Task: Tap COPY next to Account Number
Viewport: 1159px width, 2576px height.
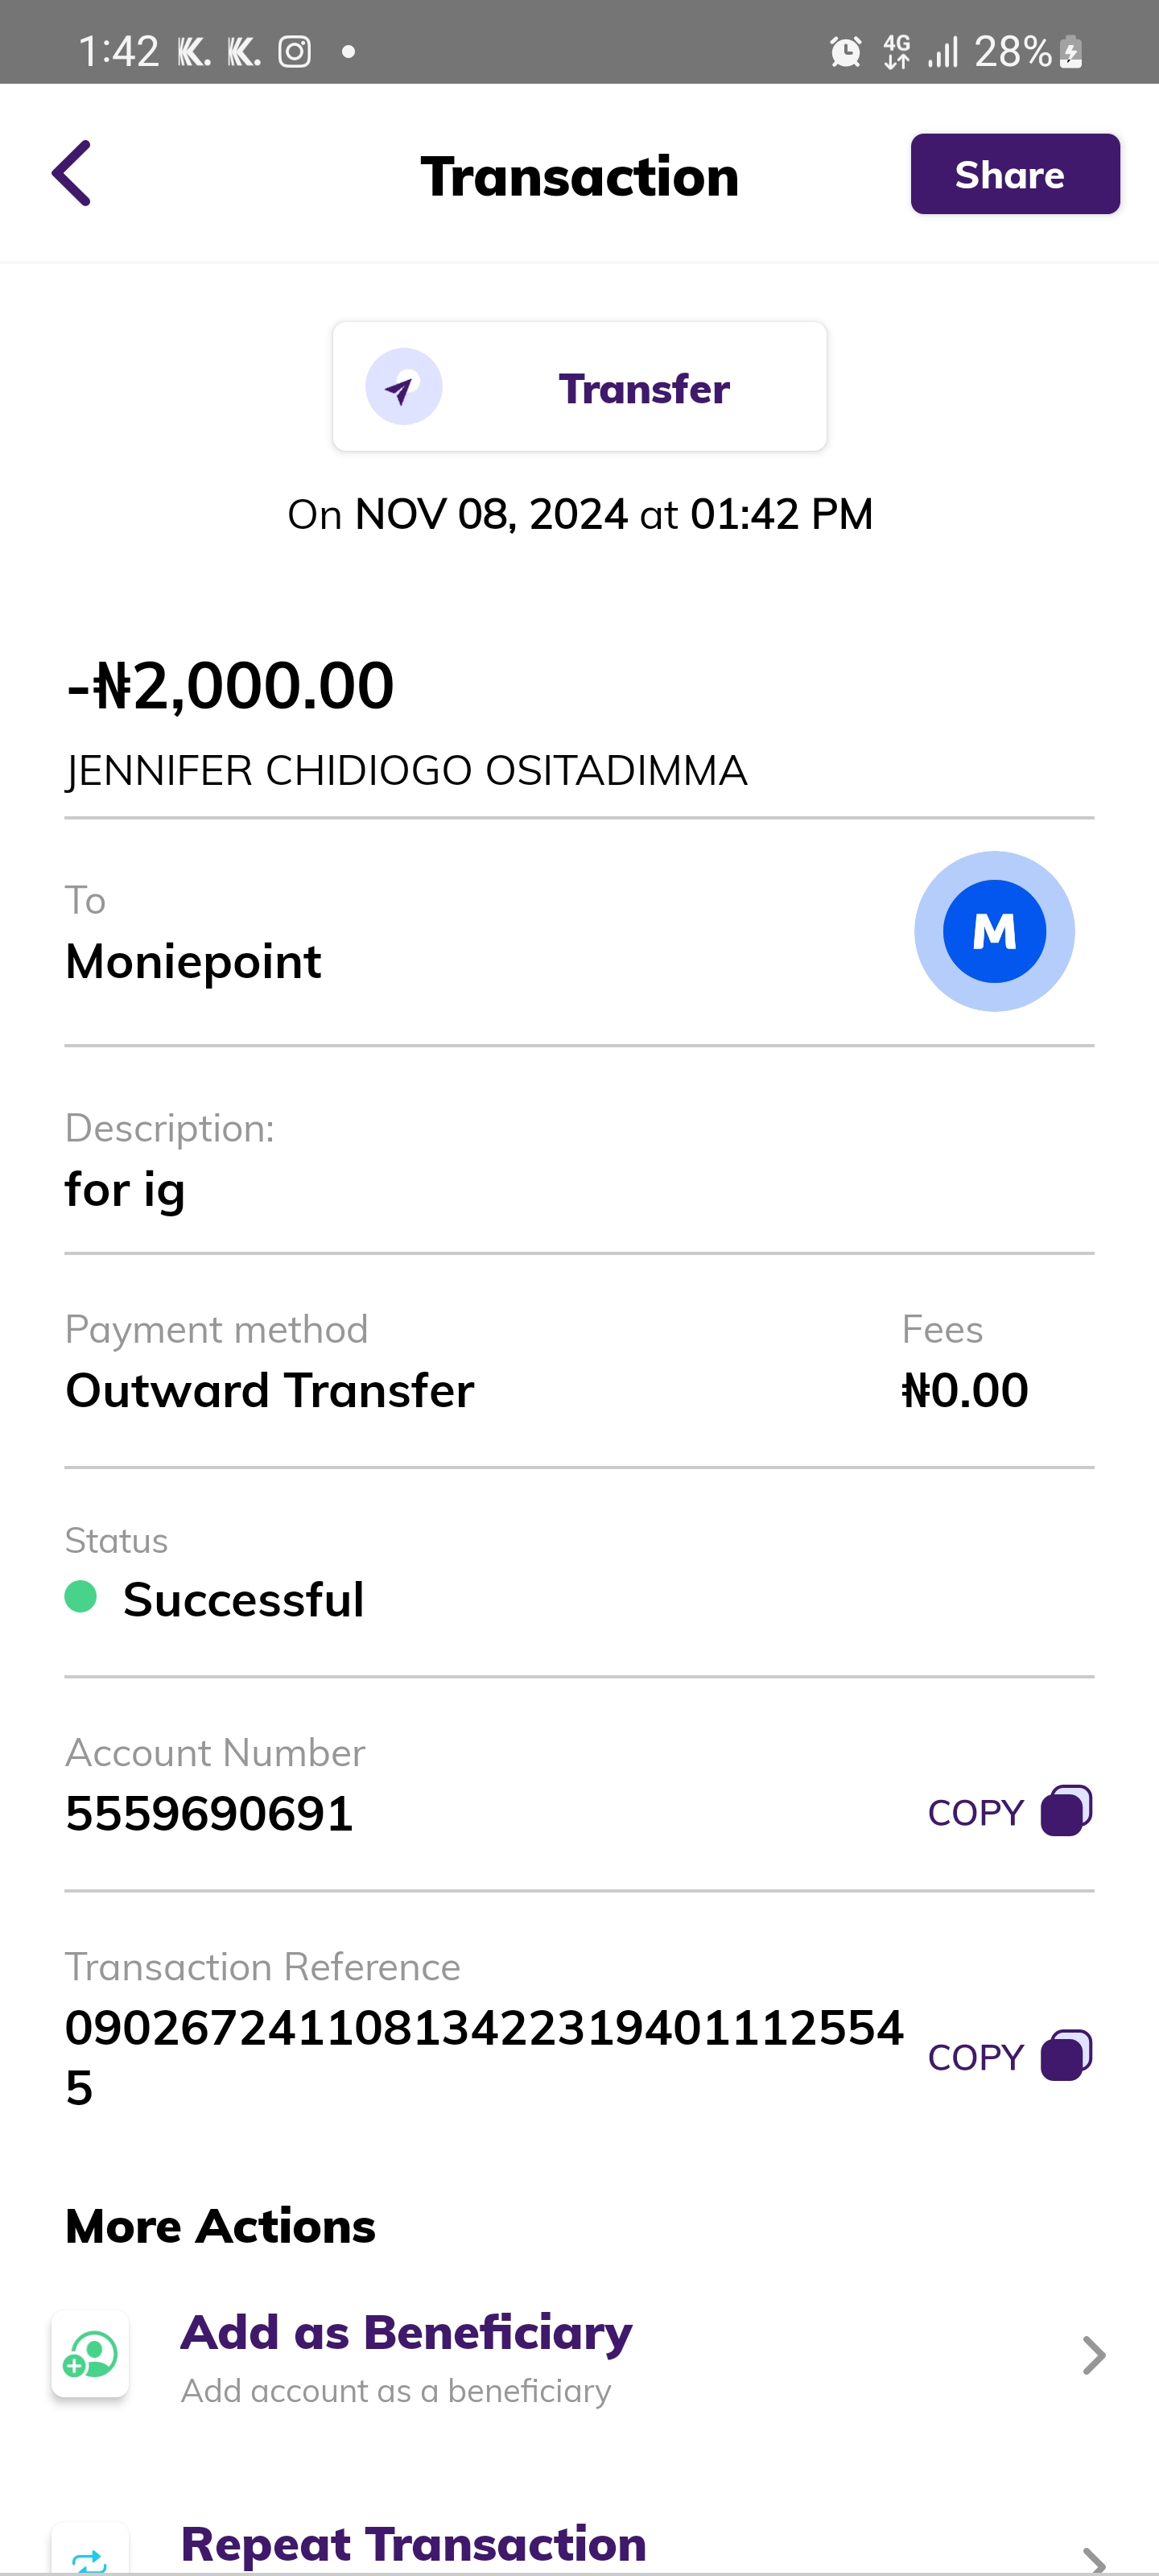Action: (975, 1812)
